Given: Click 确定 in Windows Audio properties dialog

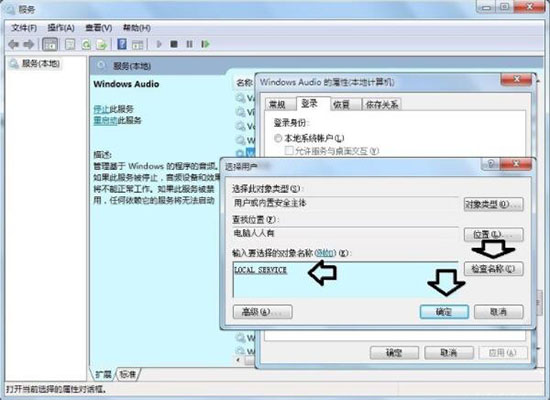Looking at the screenshot, I should coord(394,353).
